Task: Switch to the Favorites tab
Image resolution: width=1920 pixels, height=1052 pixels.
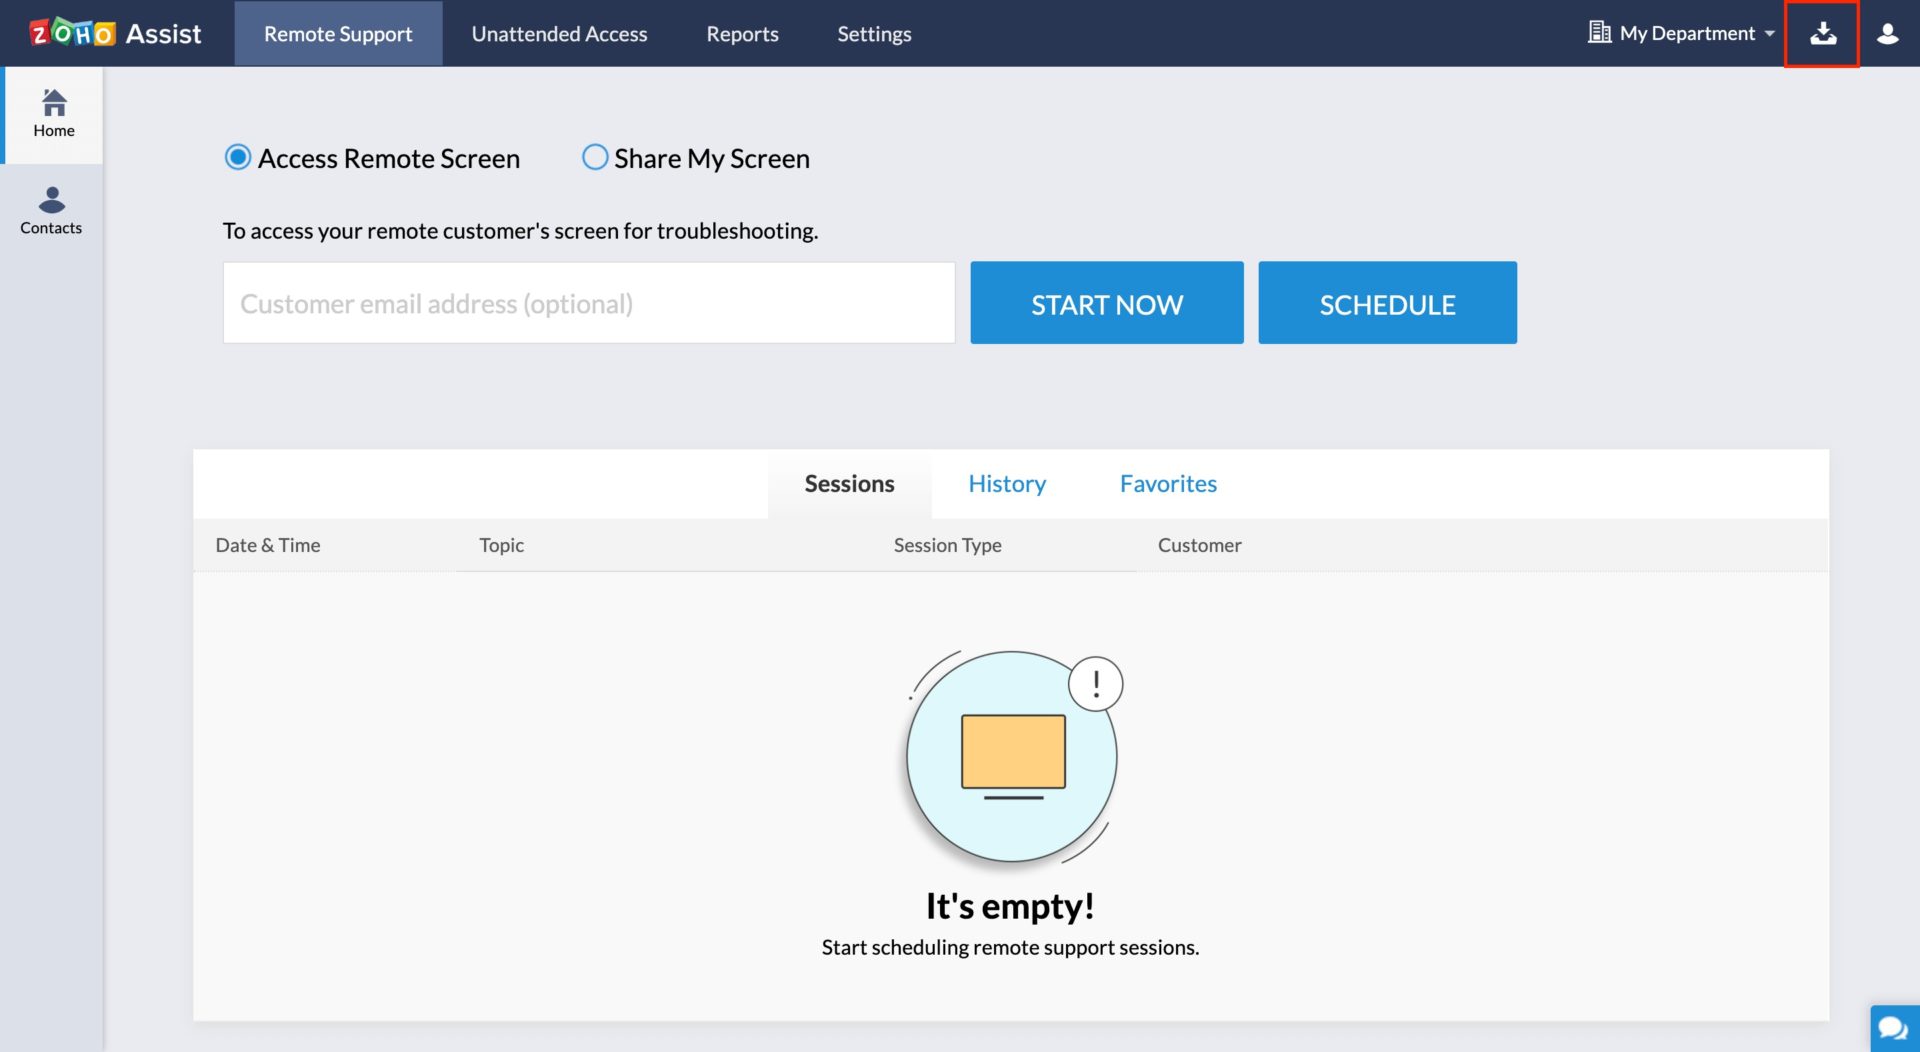Action: pyautogui.click(x=1168, y=483)
